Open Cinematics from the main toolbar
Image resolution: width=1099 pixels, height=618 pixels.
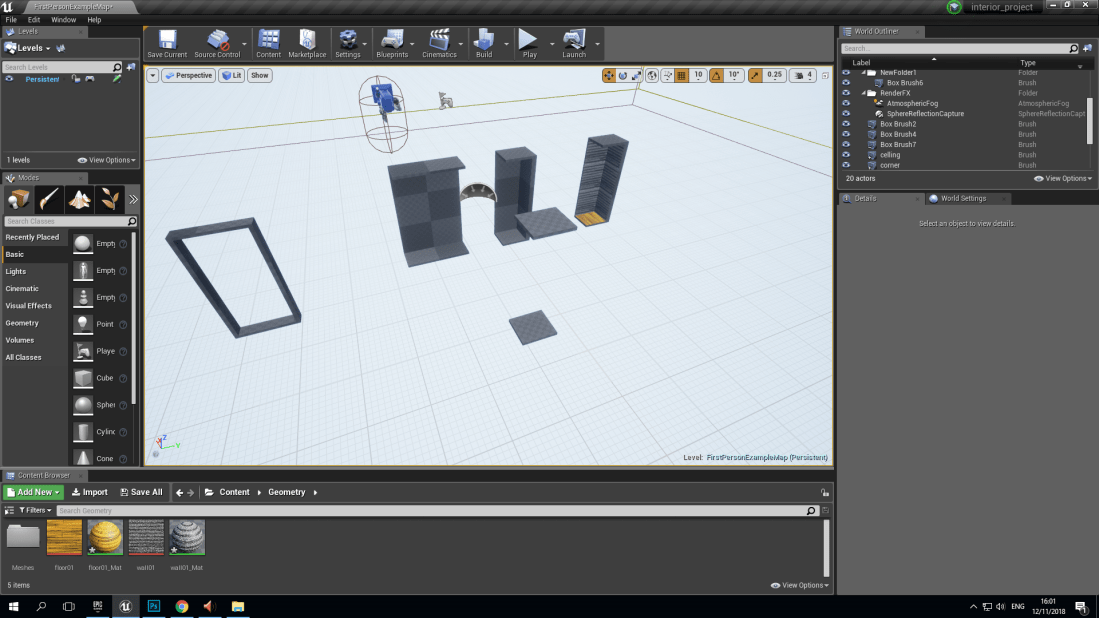(441, 40)
